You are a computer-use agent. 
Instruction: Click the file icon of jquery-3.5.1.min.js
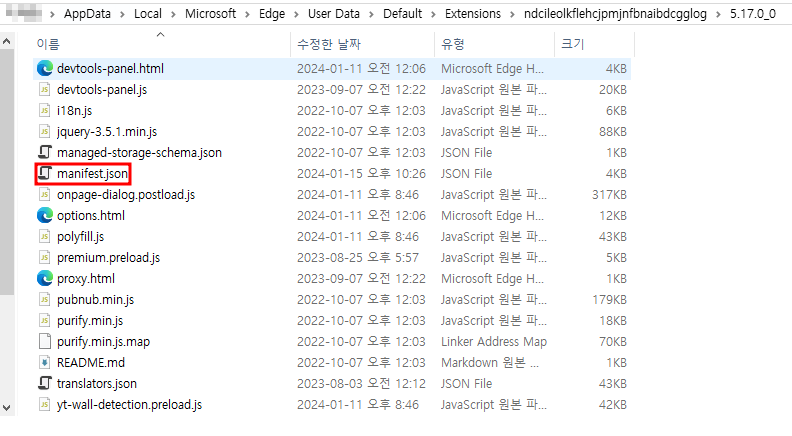45,132
